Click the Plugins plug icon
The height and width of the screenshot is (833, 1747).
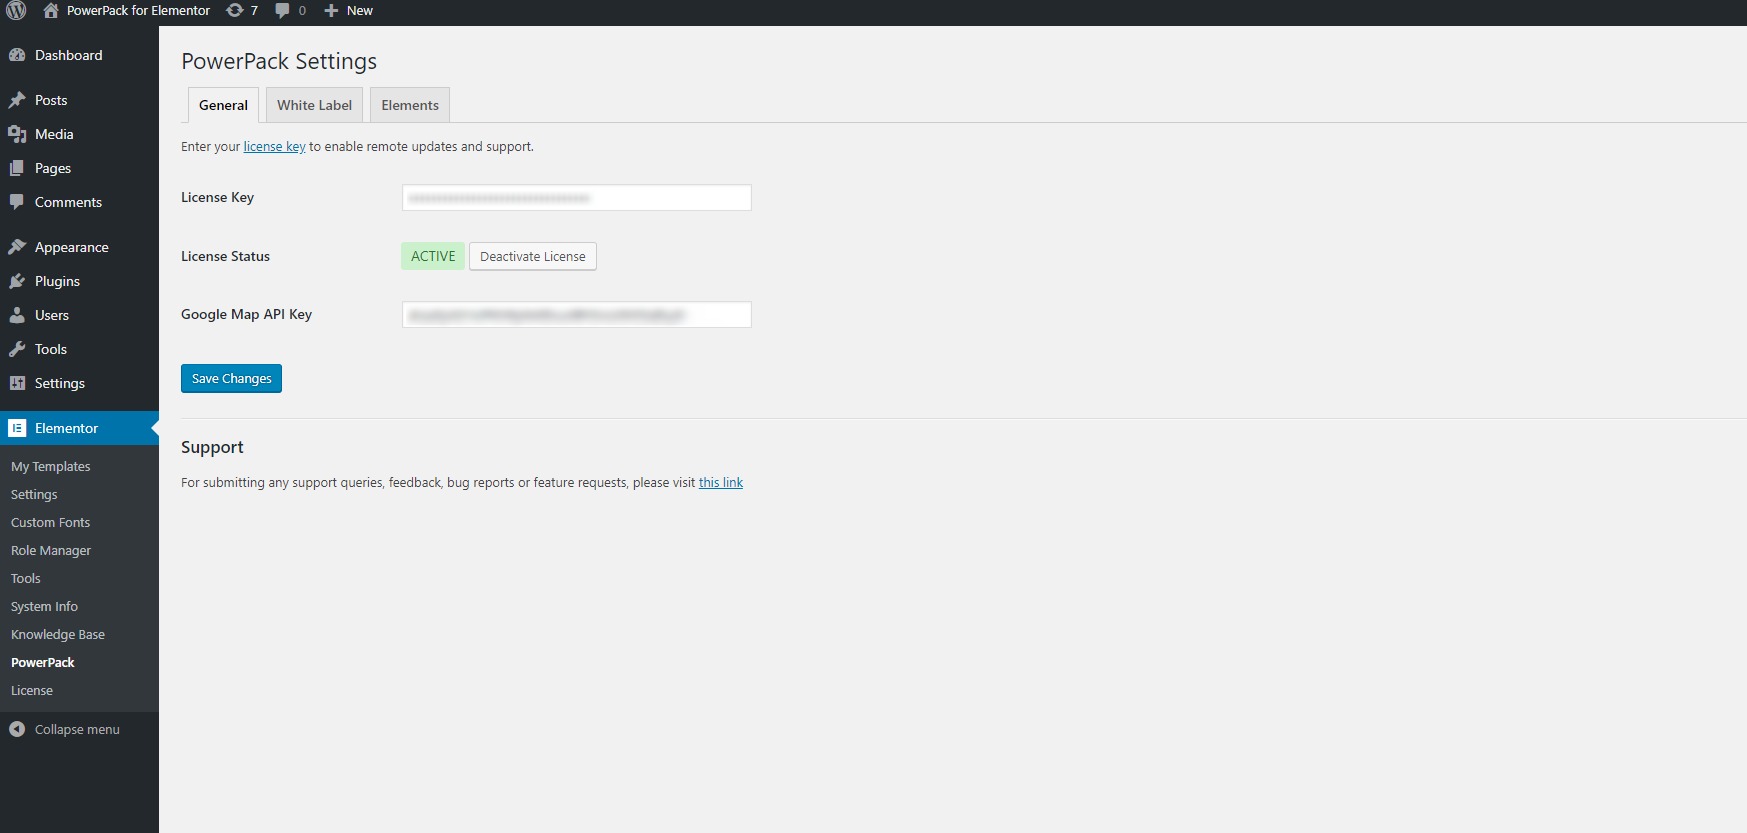click(17, 281)
